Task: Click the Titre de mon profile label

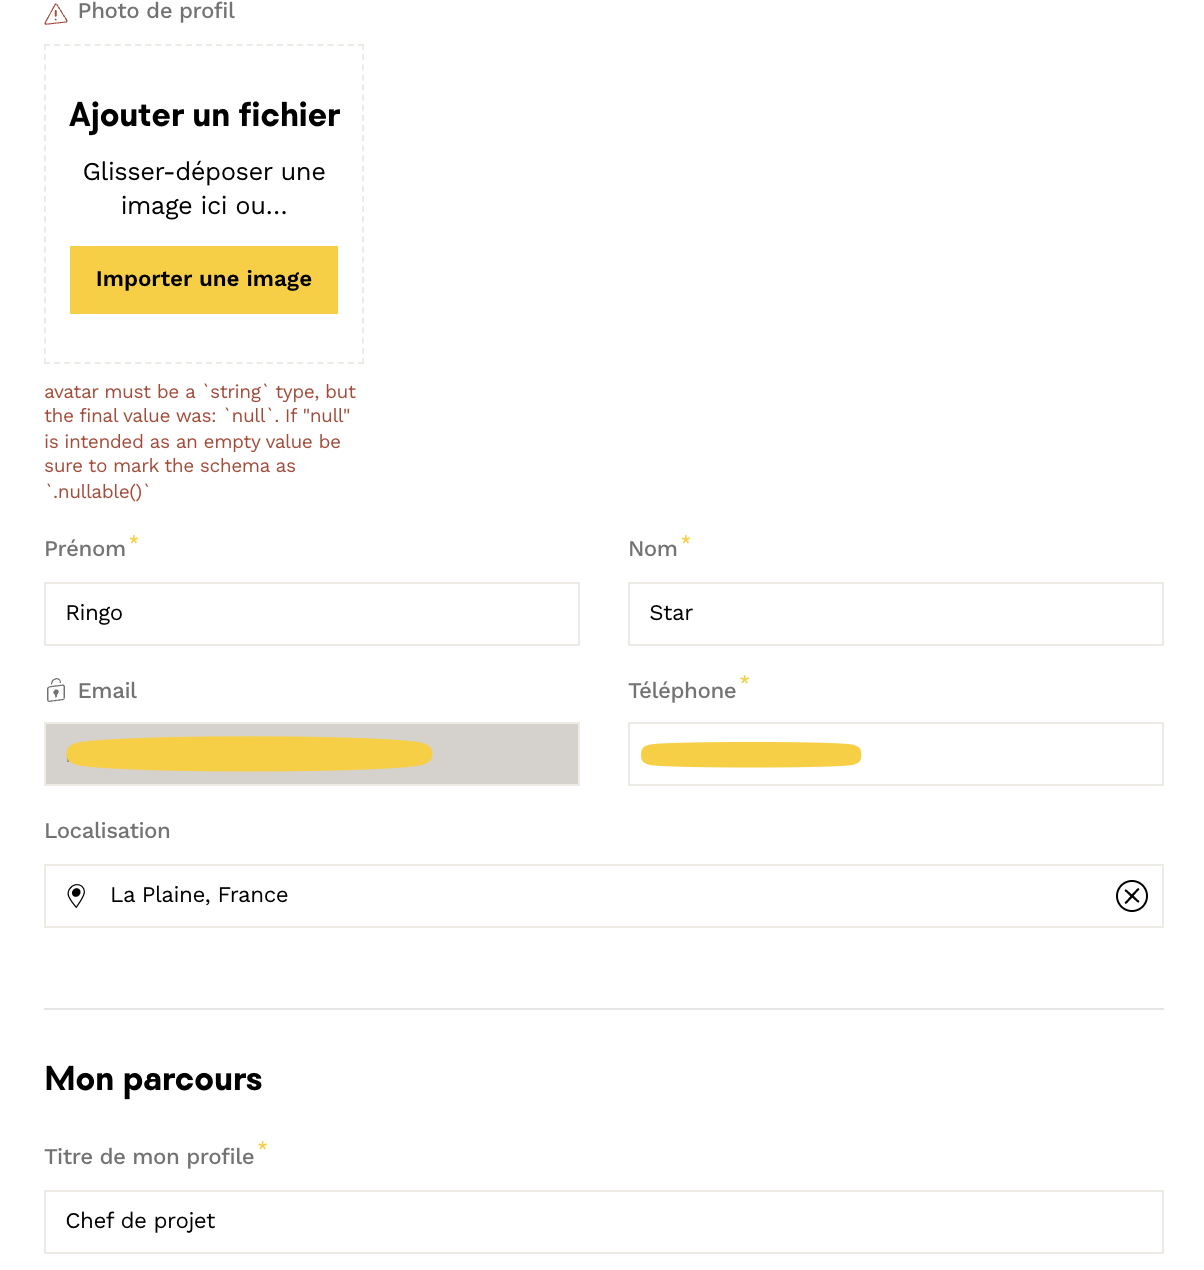Action: (149, 1157)
